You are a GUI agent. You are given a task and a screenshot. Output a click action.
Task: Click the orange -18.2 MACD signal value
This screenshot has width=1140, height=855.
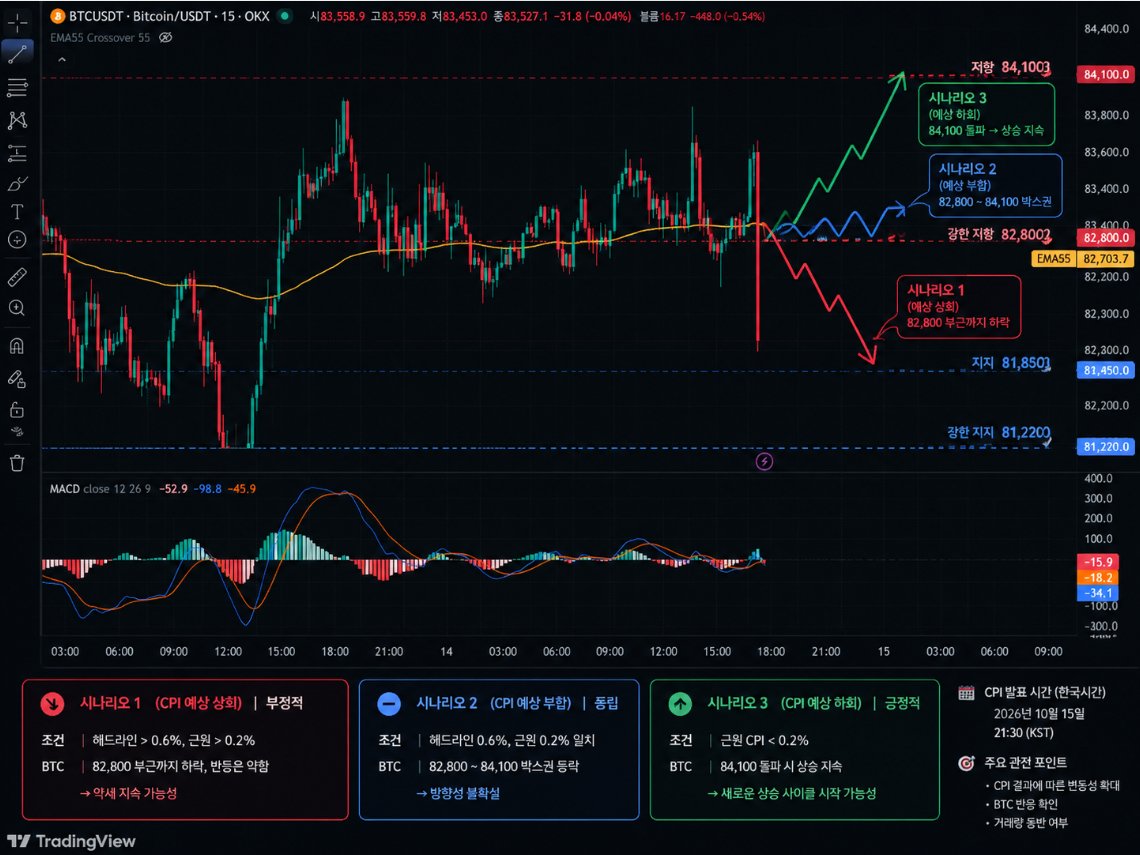point(1098,577)
